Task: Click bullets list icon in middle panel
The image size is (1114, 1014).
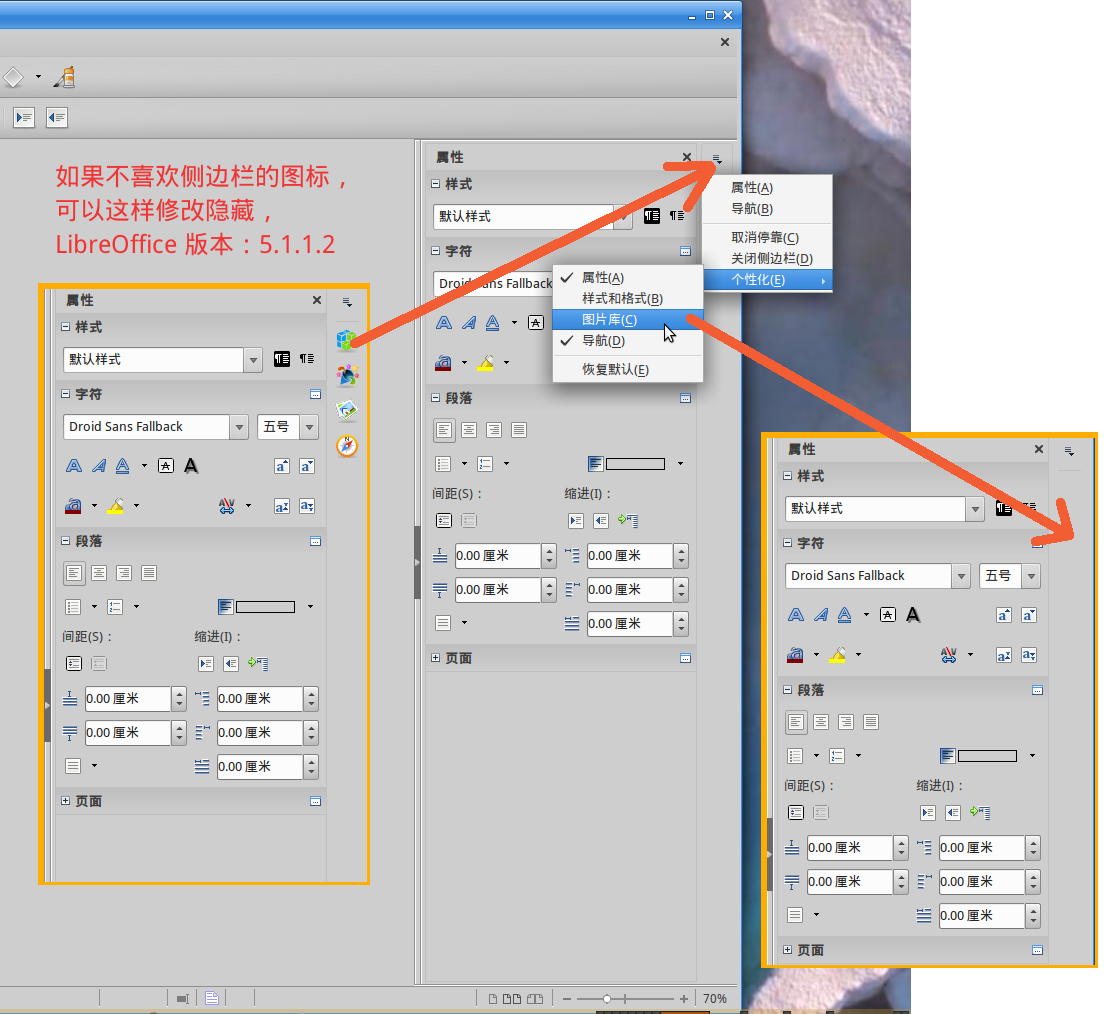Action: pyautogui.click(x=443, y=464)
